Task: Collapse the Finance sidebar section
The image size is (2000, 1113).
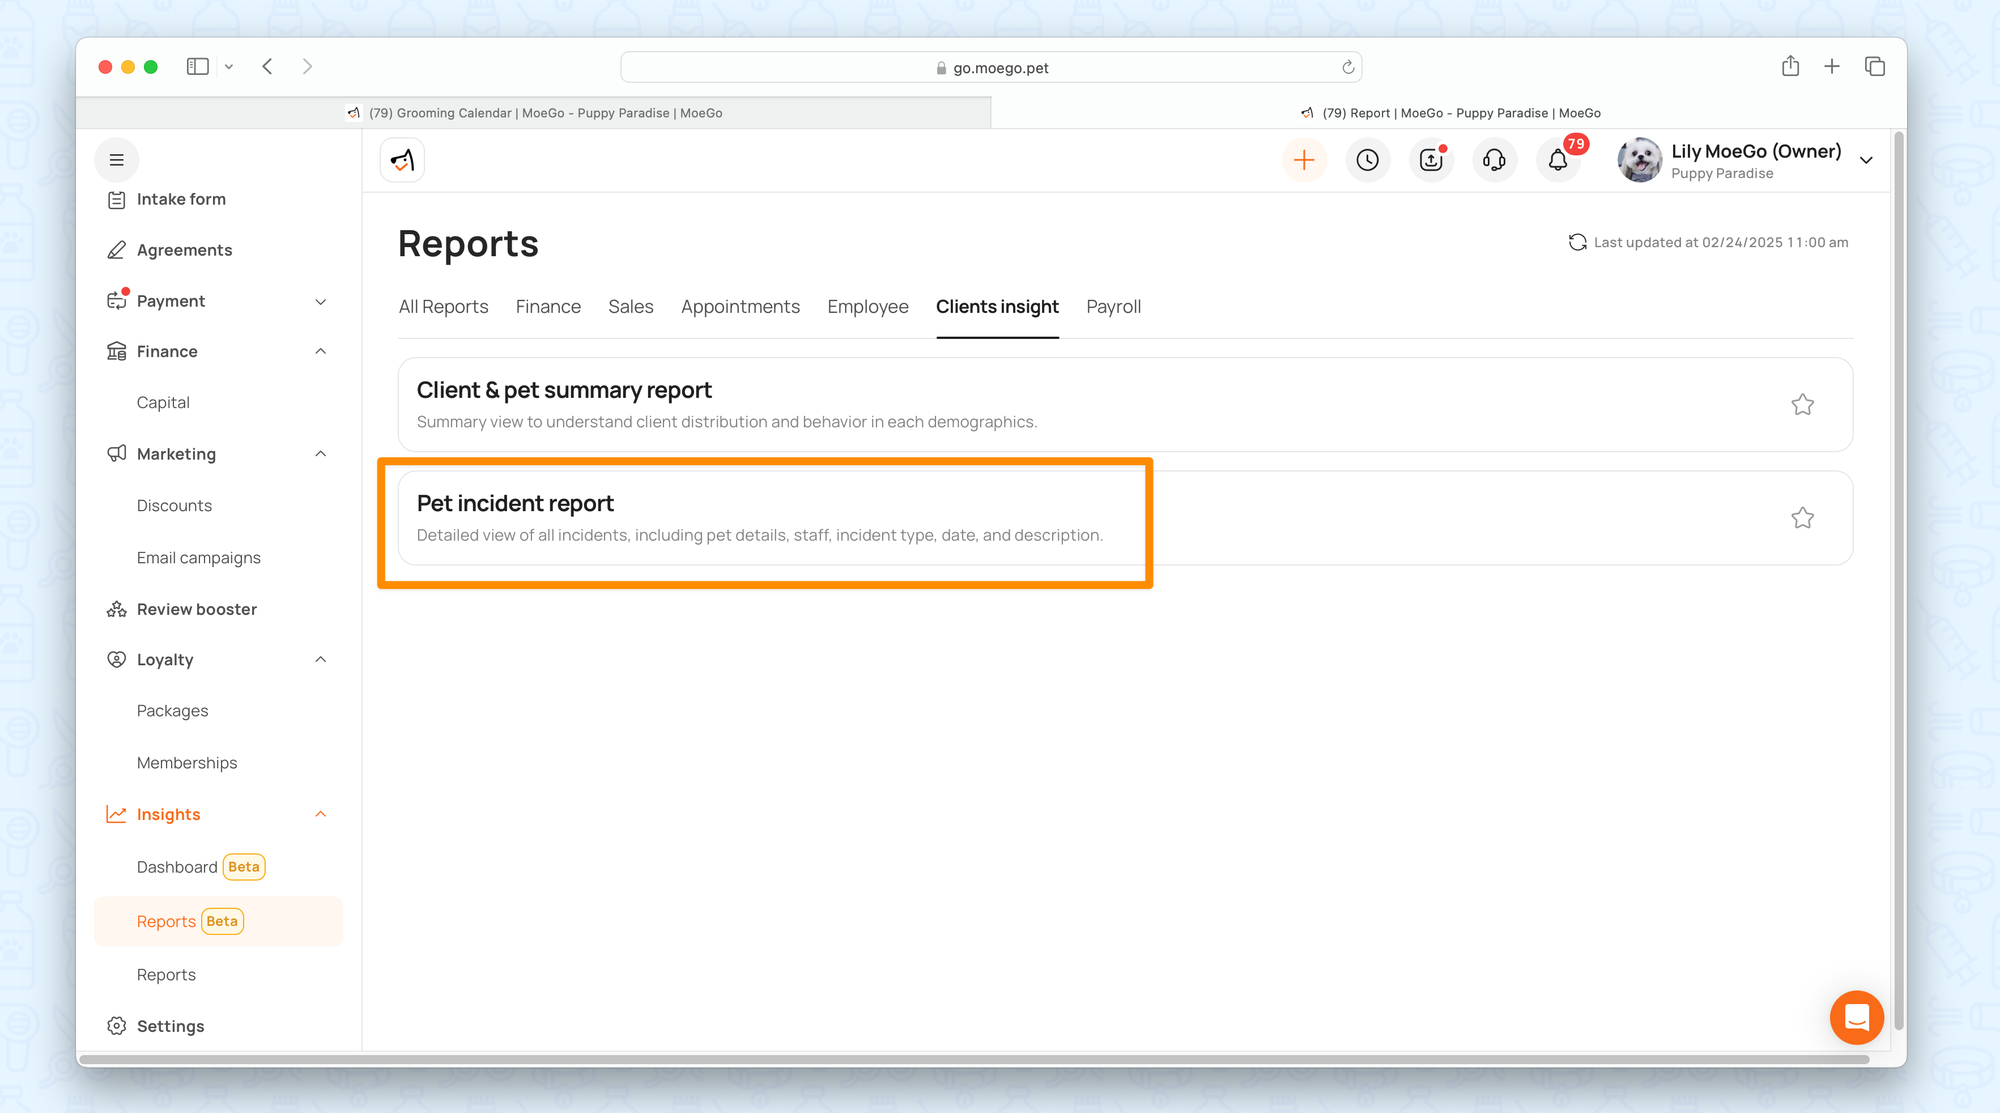Action: click(320, 351)
